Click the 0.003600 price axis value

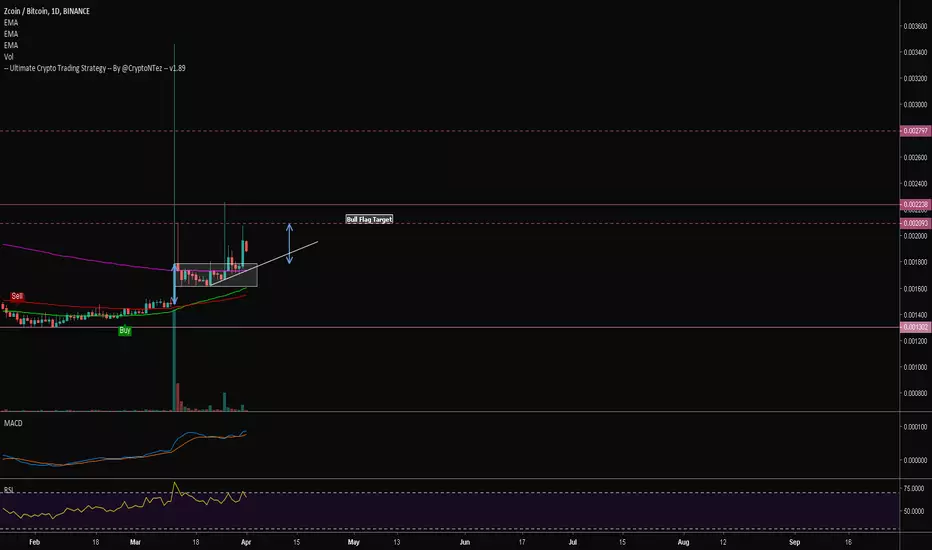915,26
